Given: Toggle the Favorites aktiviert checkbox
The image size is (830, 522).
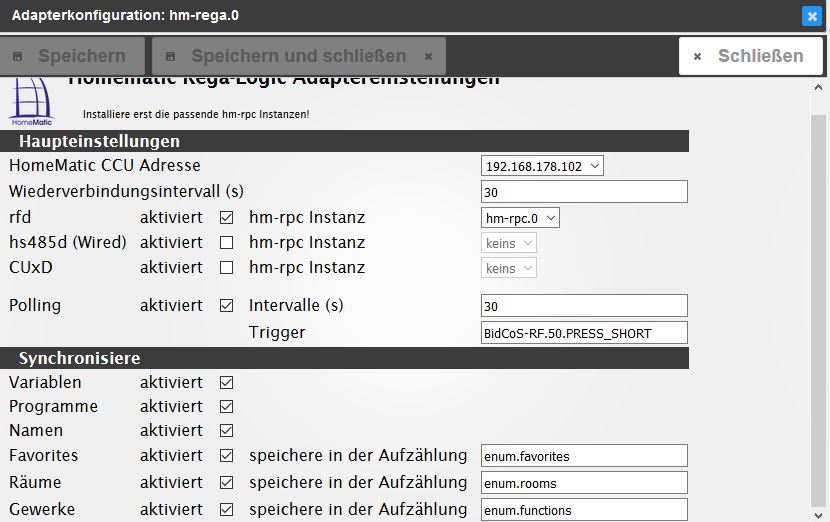Looking at the screenshot, I should click(227, 455).
